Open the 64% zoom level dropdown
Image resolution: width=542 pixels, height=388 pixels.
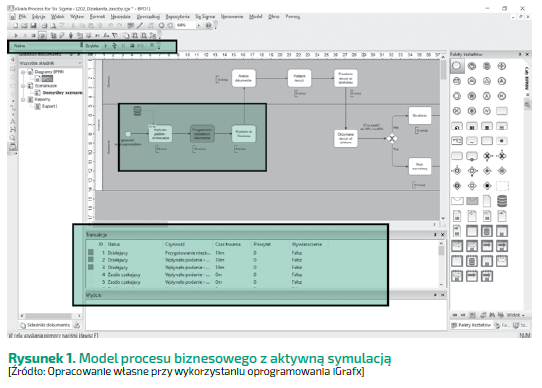(x=198, y=25)
